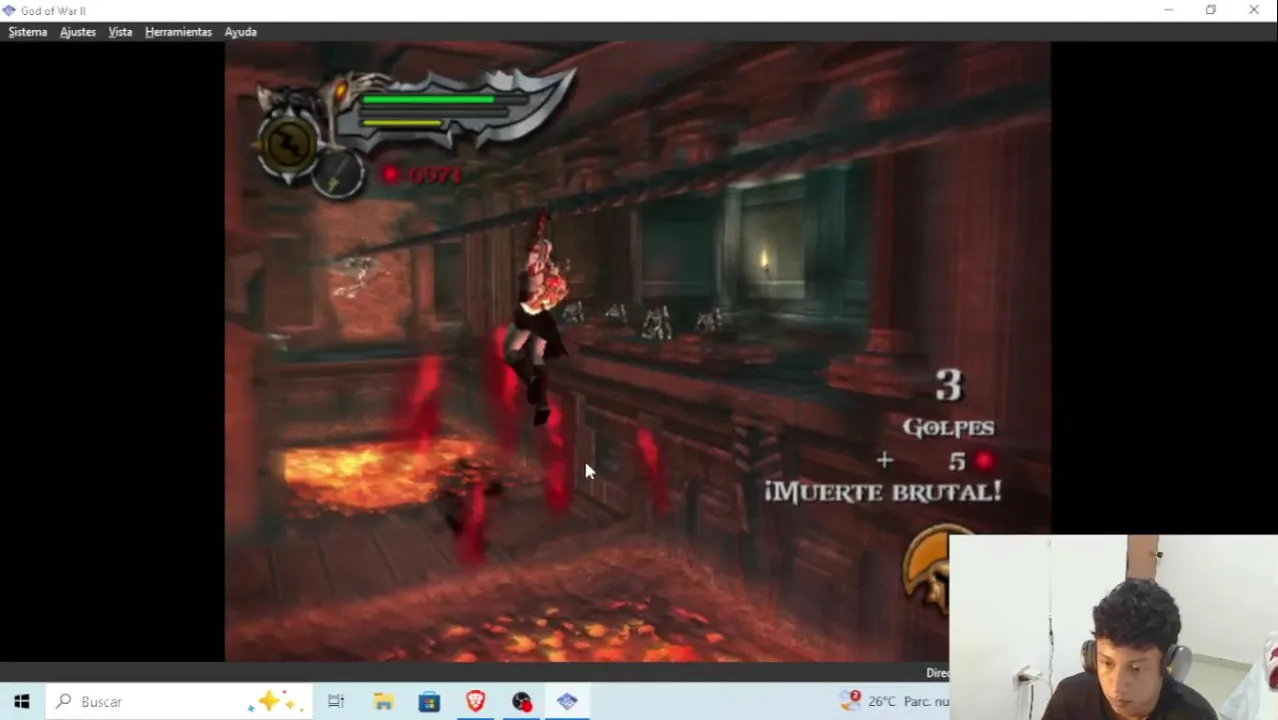
Task: Switch to the recording app with red dot
Action: click(x=522, y=702)
